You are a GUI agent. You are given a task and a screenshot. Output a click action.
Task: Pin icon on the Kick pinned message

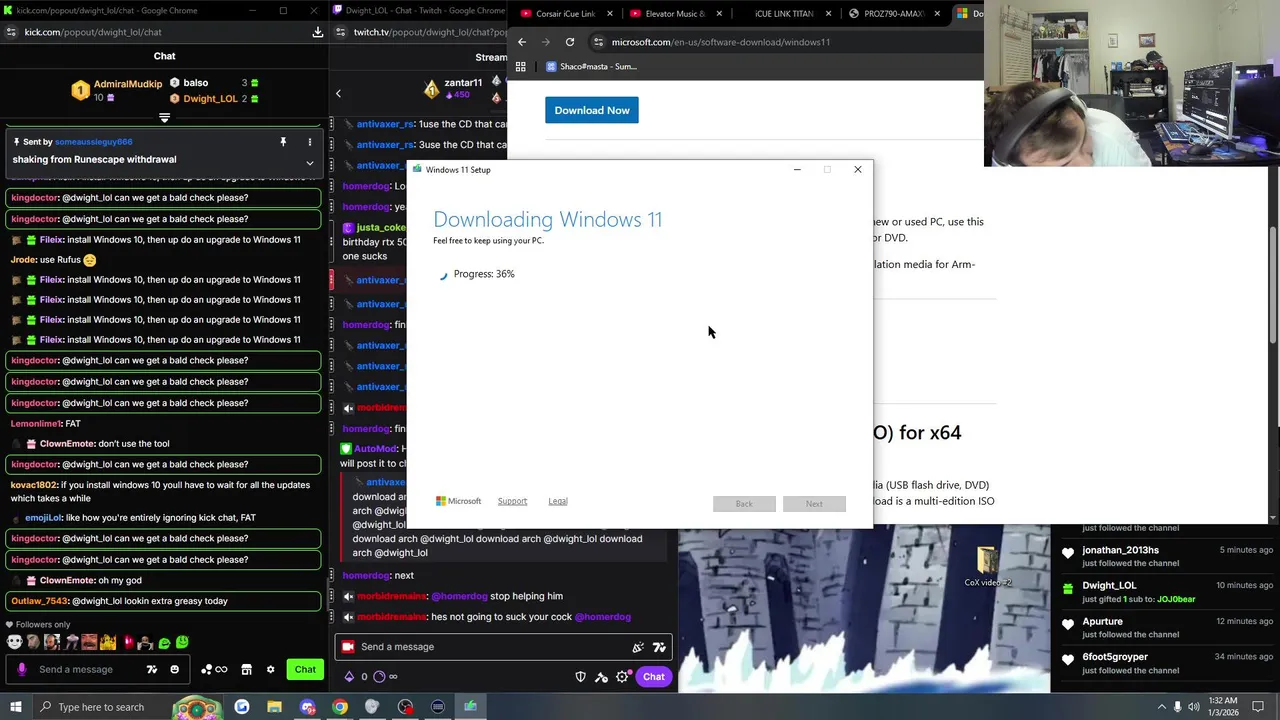tap(283, 142)
